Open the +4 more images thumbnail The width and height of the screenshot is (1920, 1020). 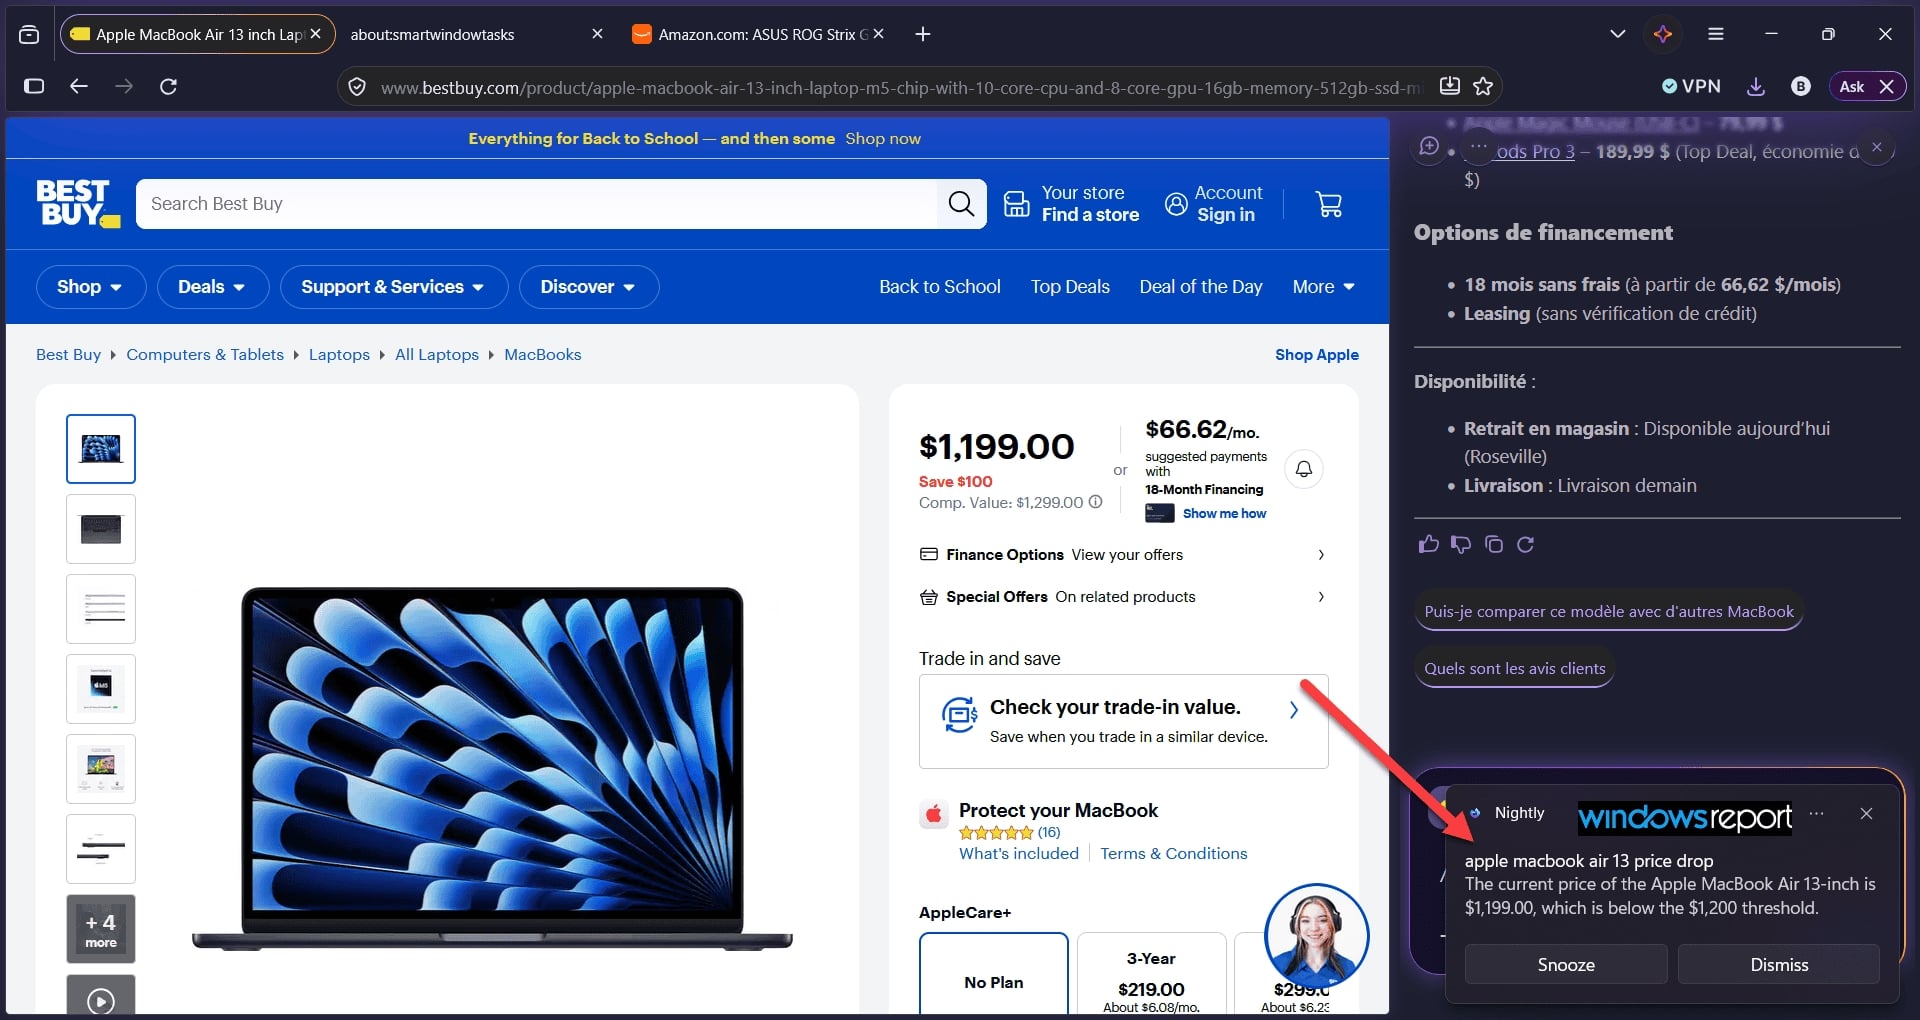pos(101,929)
